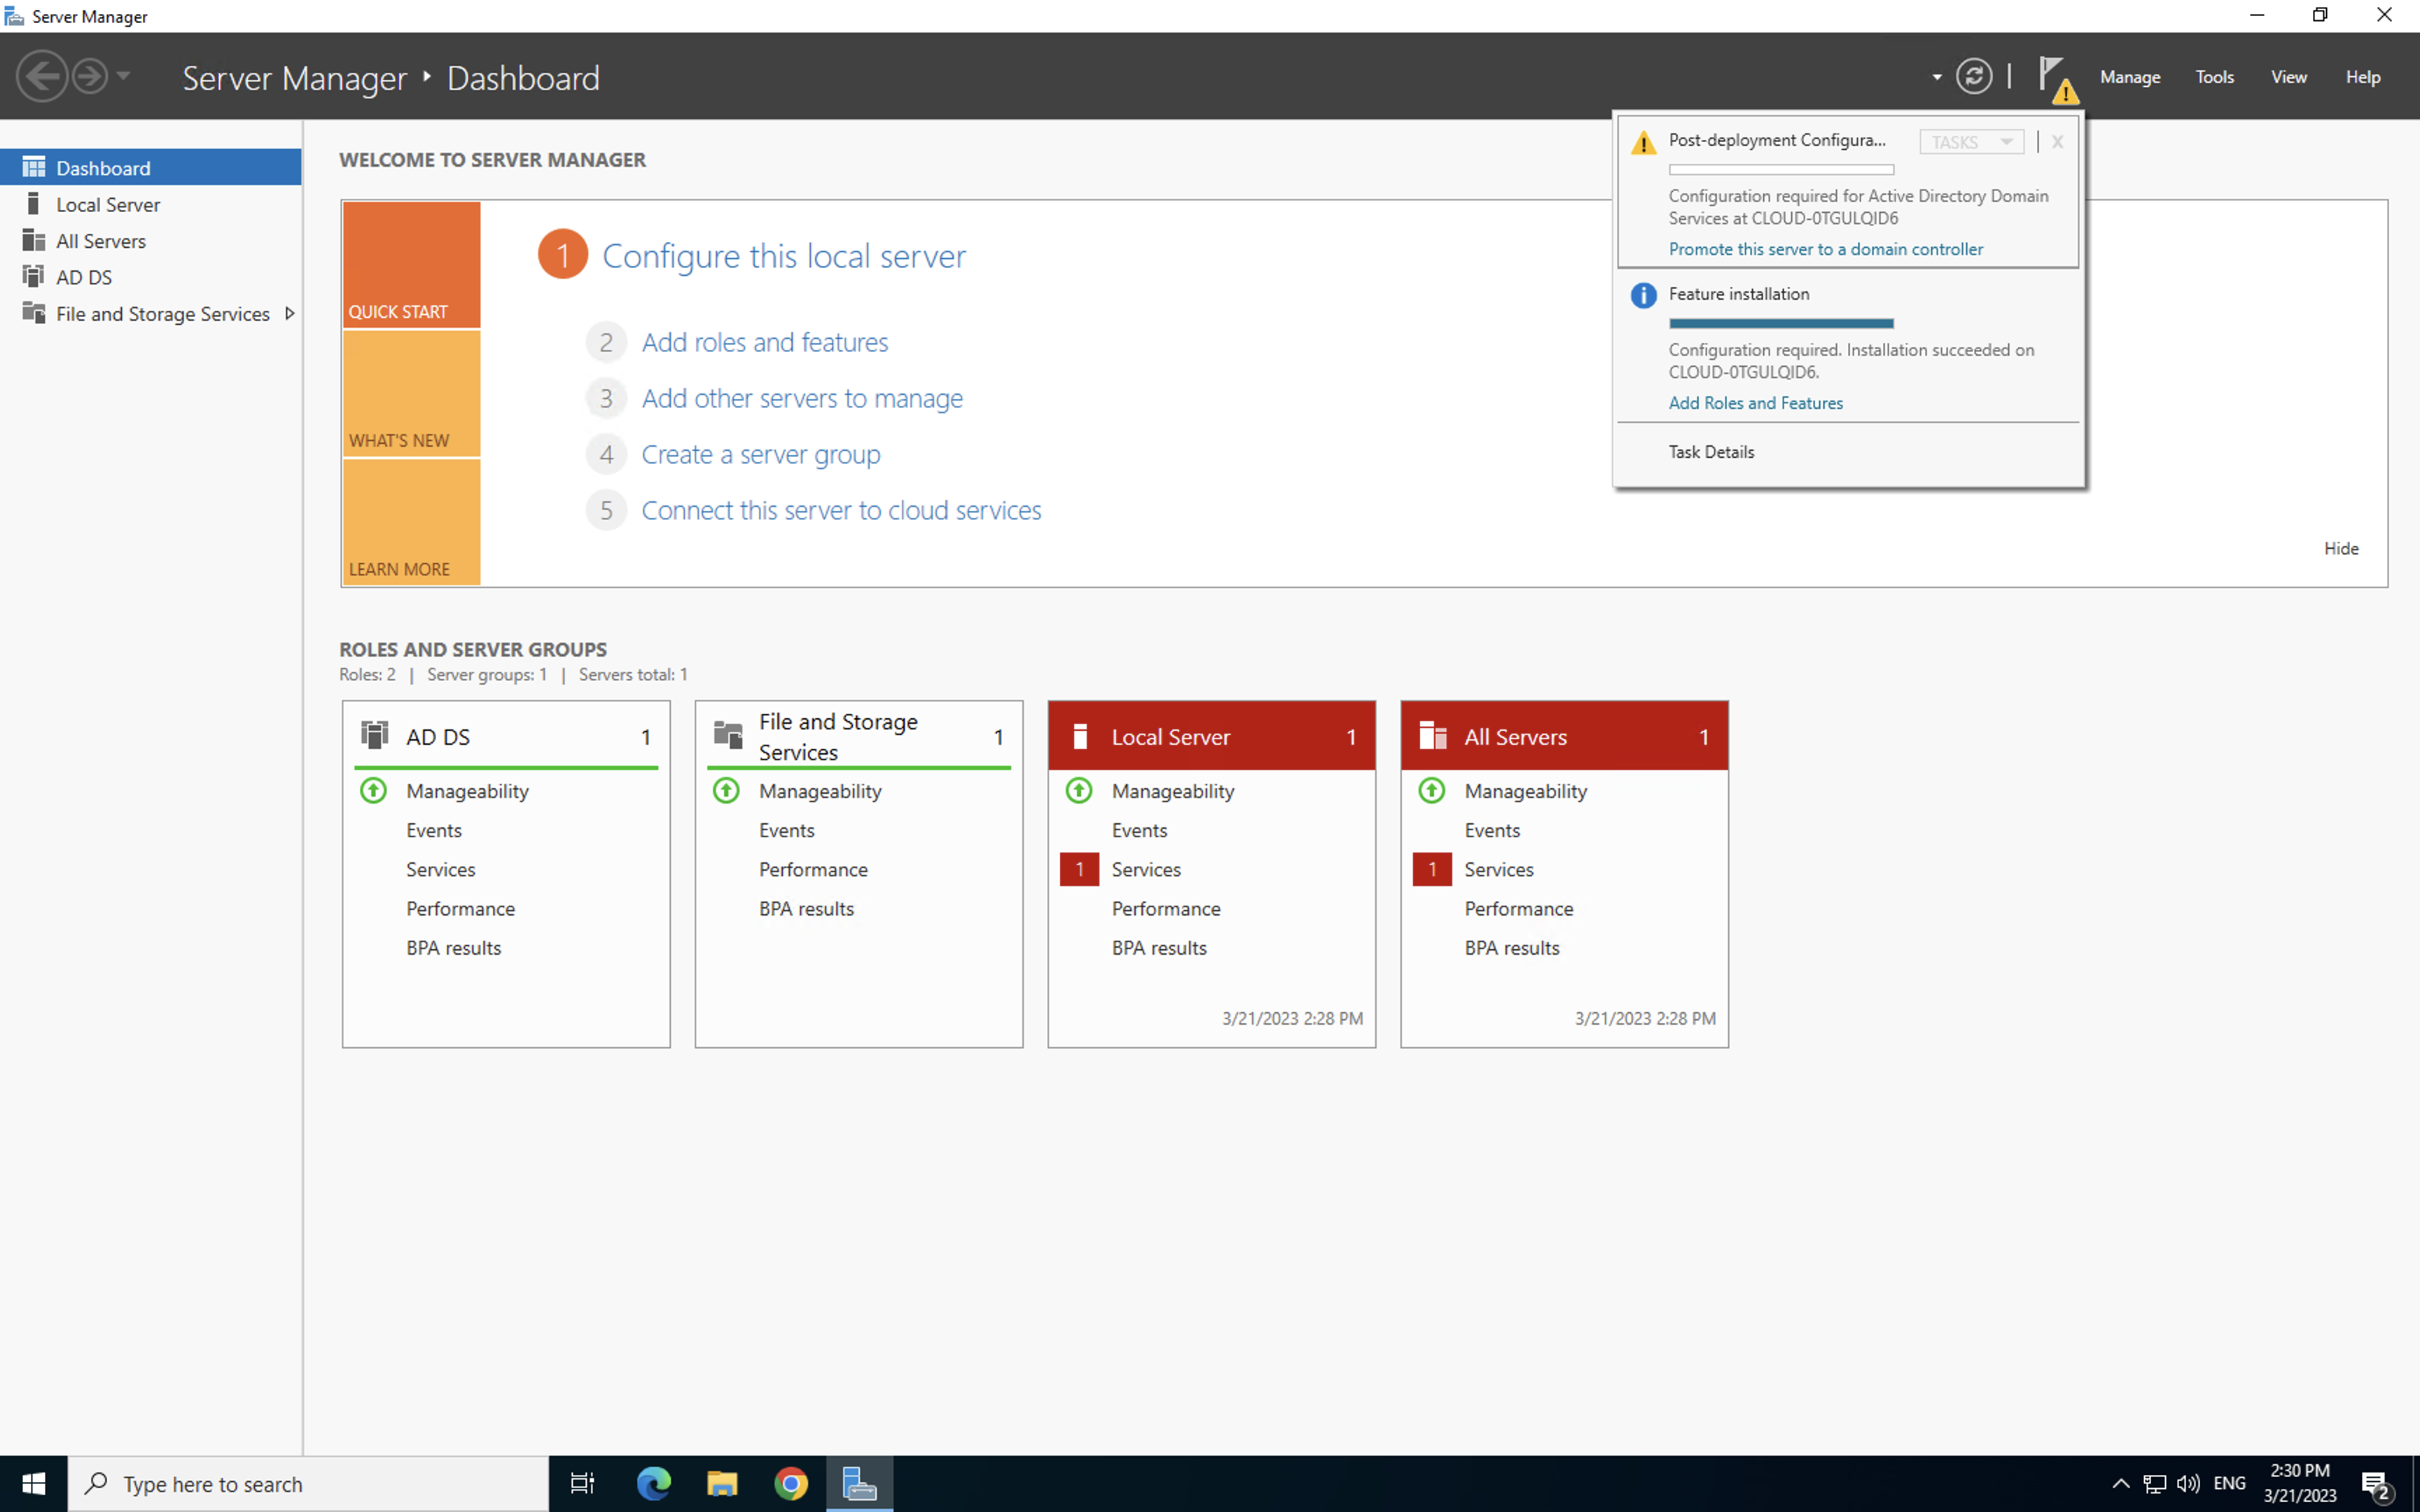Open the Tools menu
The image size is (2420, 1512).
pos(2214,77)
